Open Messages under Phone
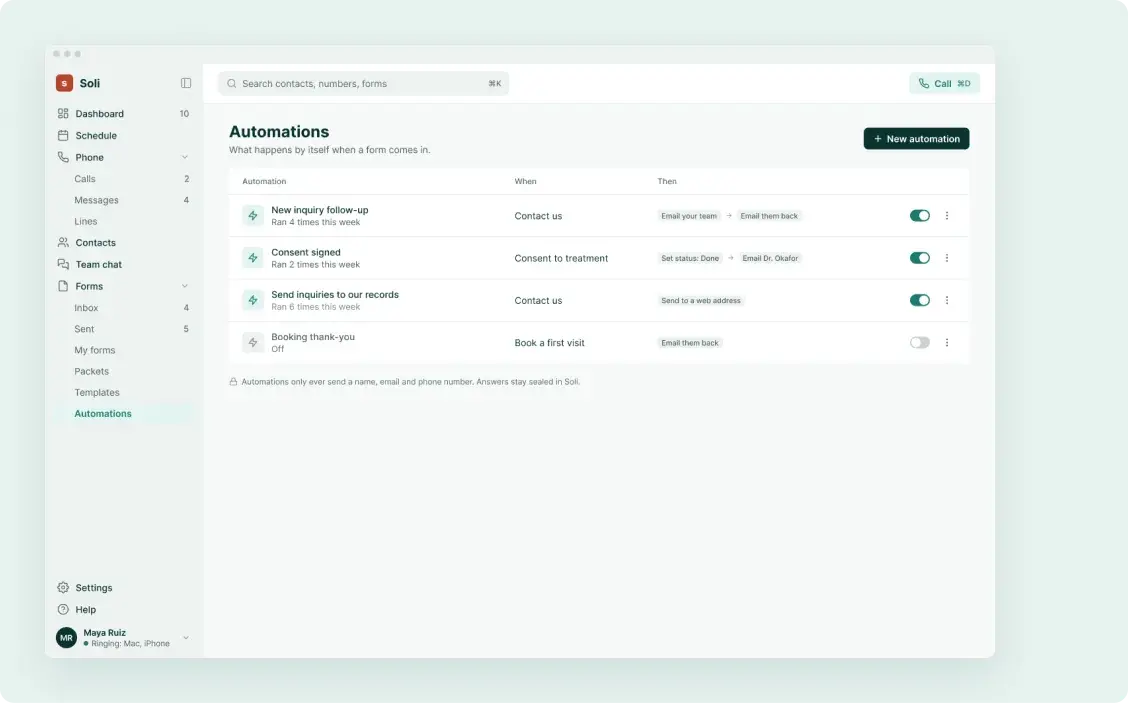This screenshot has width=1128, height=703. [124, 200]
